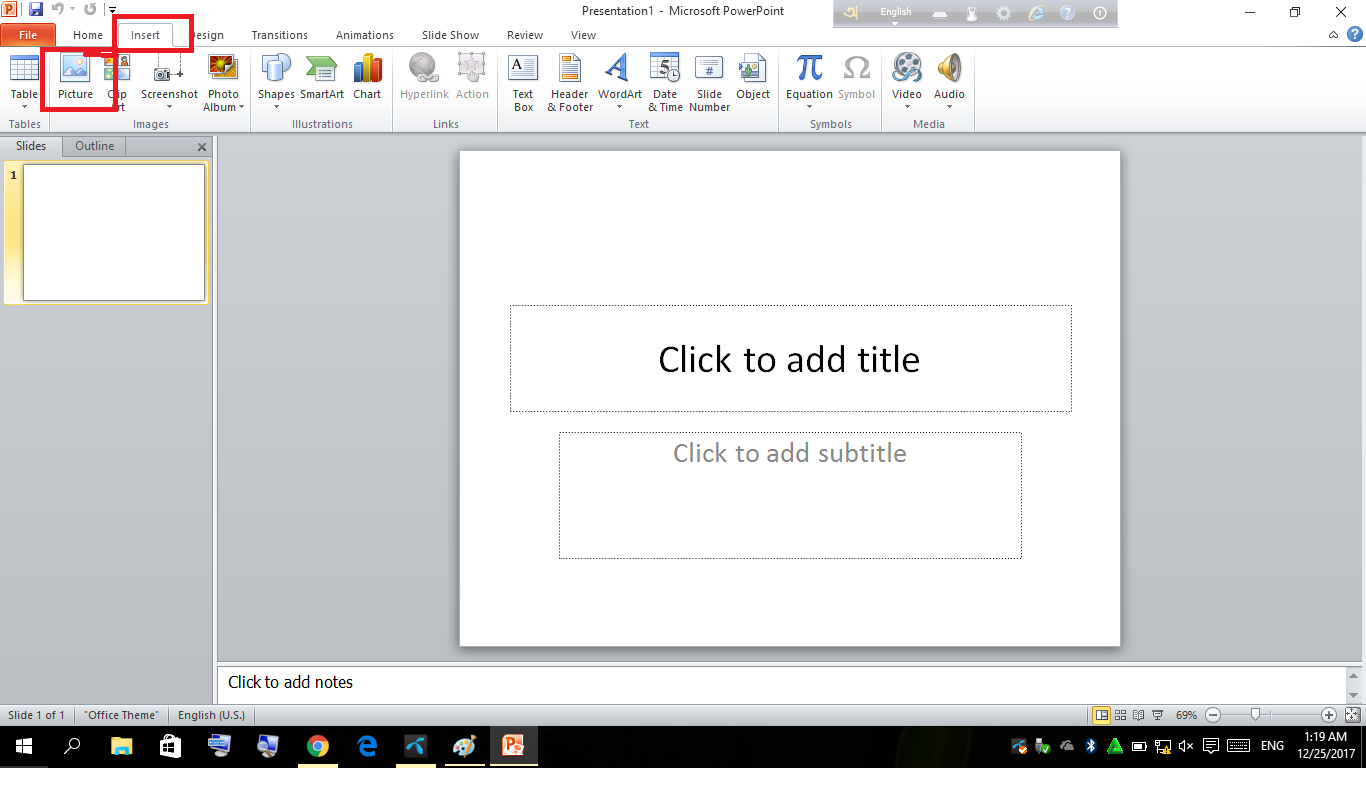Expand the Shapes gallery dropdown
This screenshot has width=1366, height=795.
click(276, 107)
